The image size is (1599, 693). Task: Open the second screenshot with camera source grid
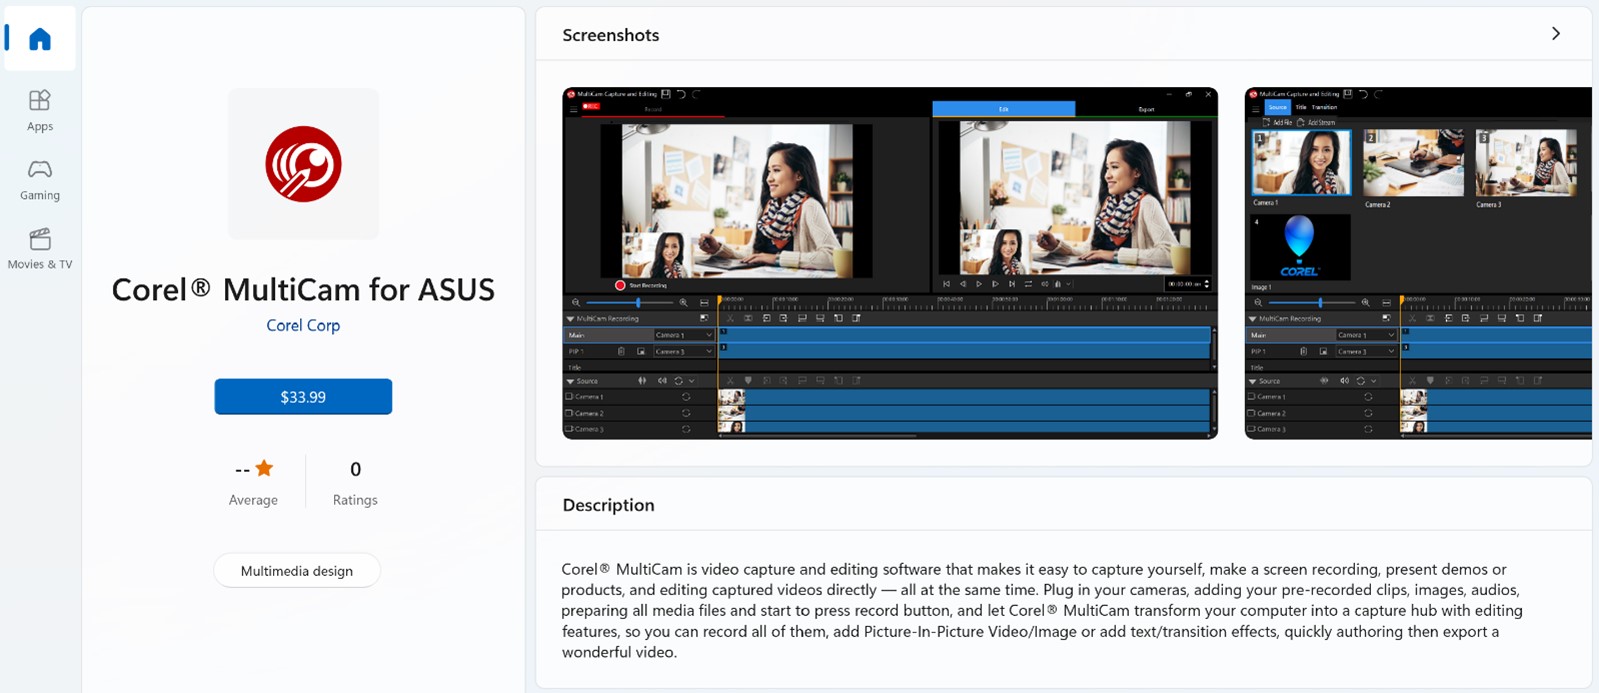(x=1418, y=263)
